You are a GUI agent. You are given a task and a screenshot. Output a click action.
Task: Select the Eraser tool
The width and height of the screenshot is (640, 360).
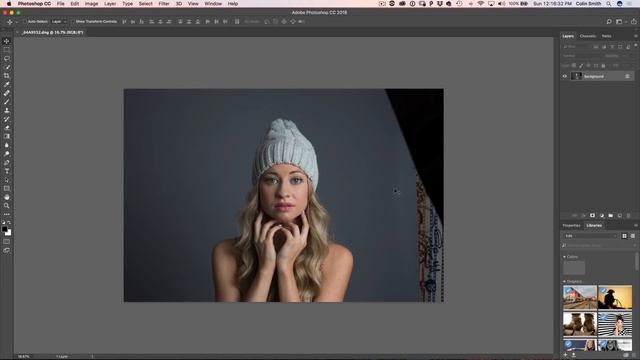click(7, 128)
